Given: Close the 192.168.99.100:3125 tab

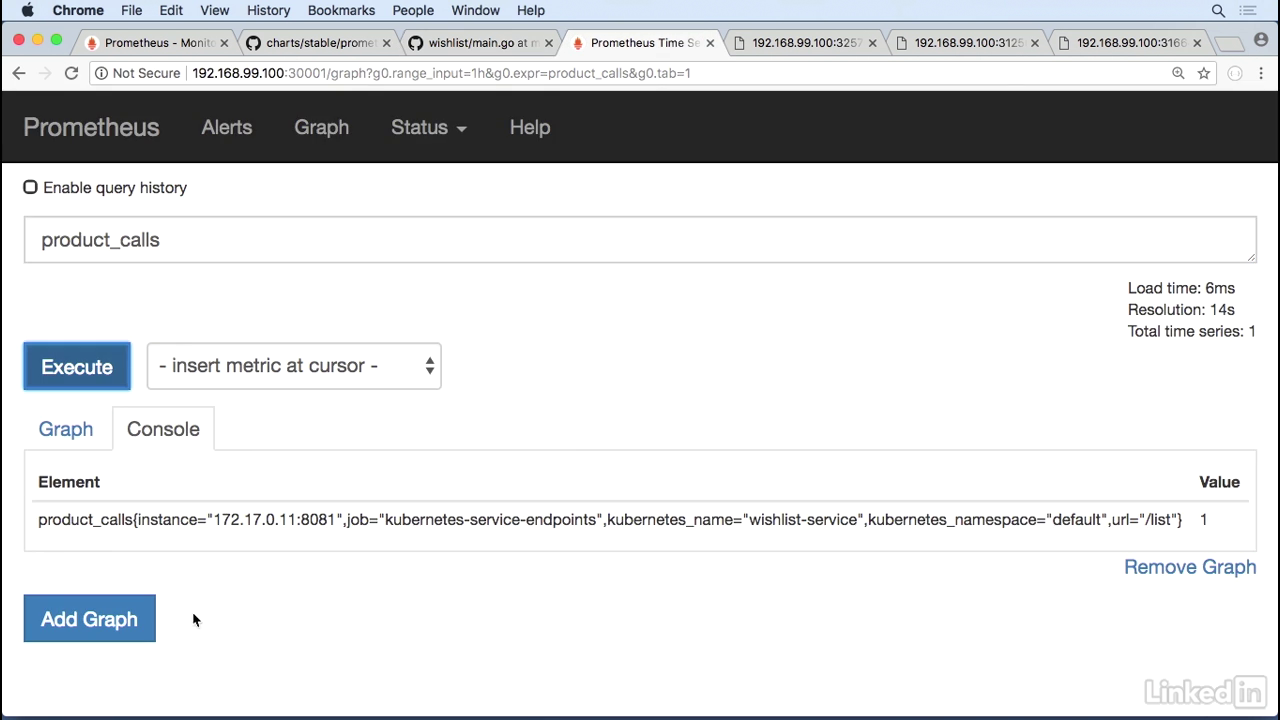Looking at the screenshot, I should point(1034,43).
